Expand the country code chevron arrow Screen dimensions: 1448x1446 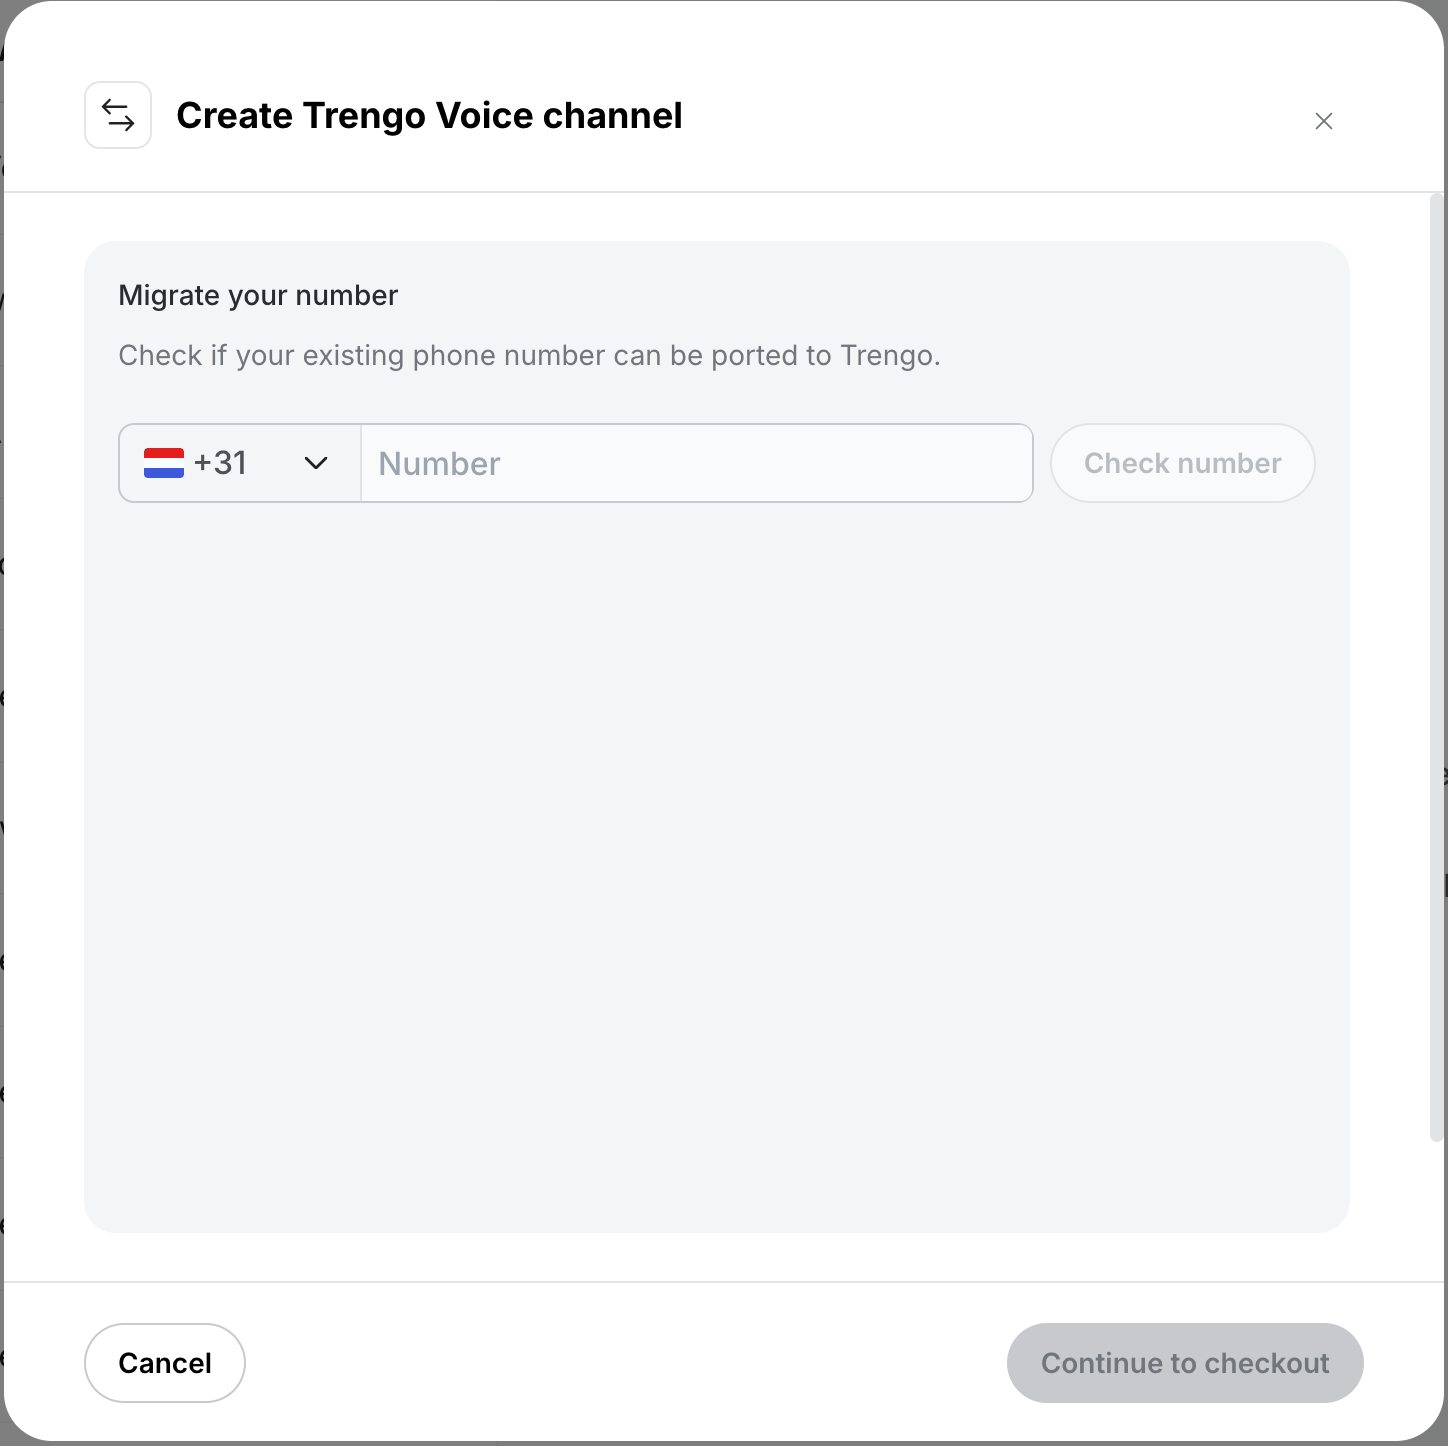(x=316, y=463)
